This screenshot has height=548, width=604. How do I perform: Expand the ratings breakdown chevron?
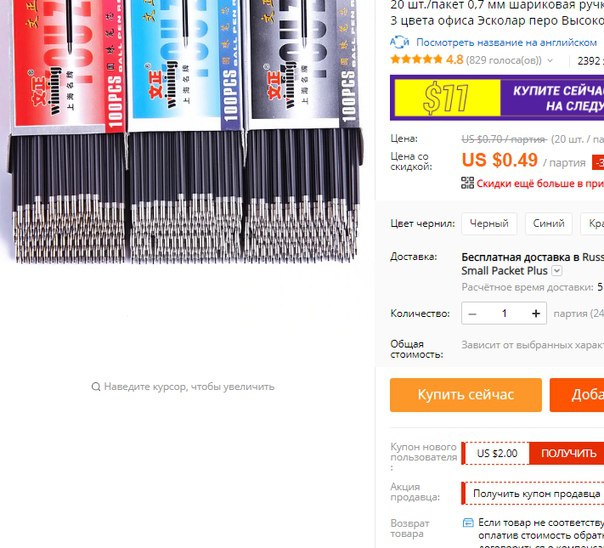[550, 60]
